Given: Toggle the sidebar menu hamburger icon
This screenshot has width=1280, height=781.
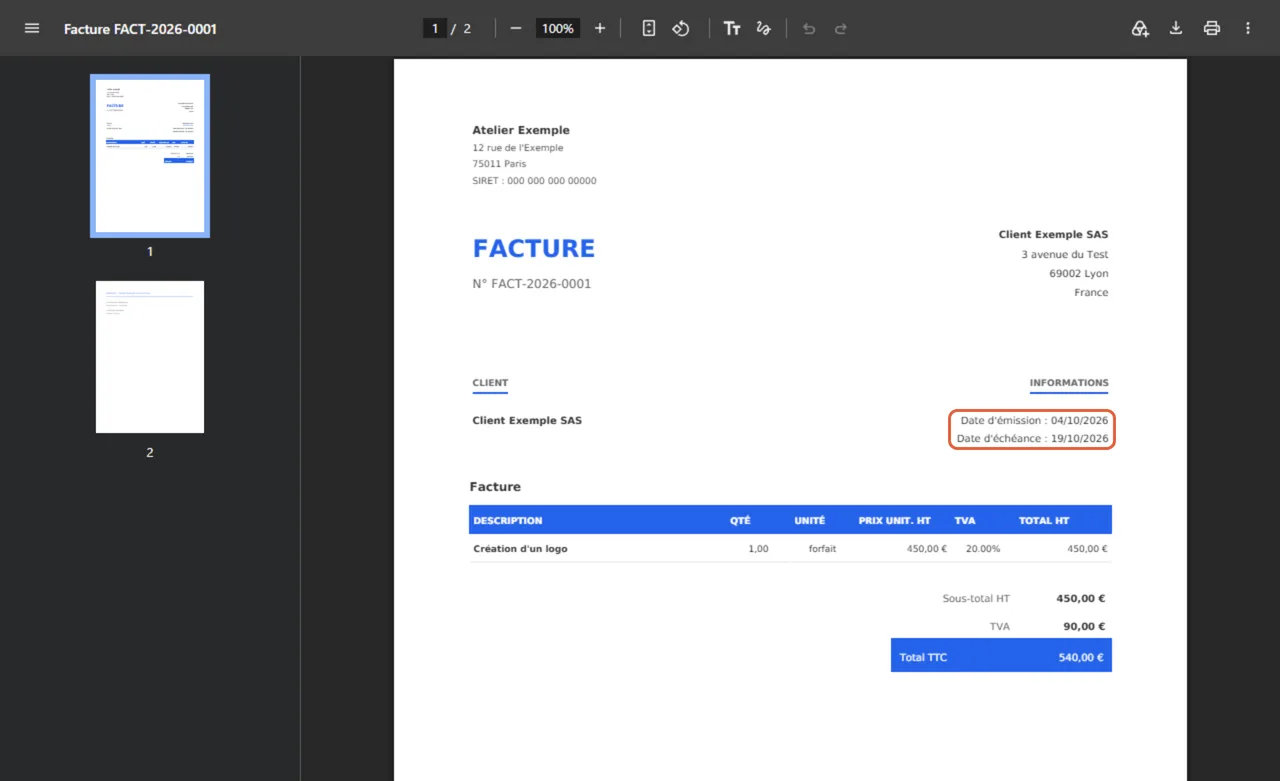Looking at the screenshot, I should click(32, 28).
